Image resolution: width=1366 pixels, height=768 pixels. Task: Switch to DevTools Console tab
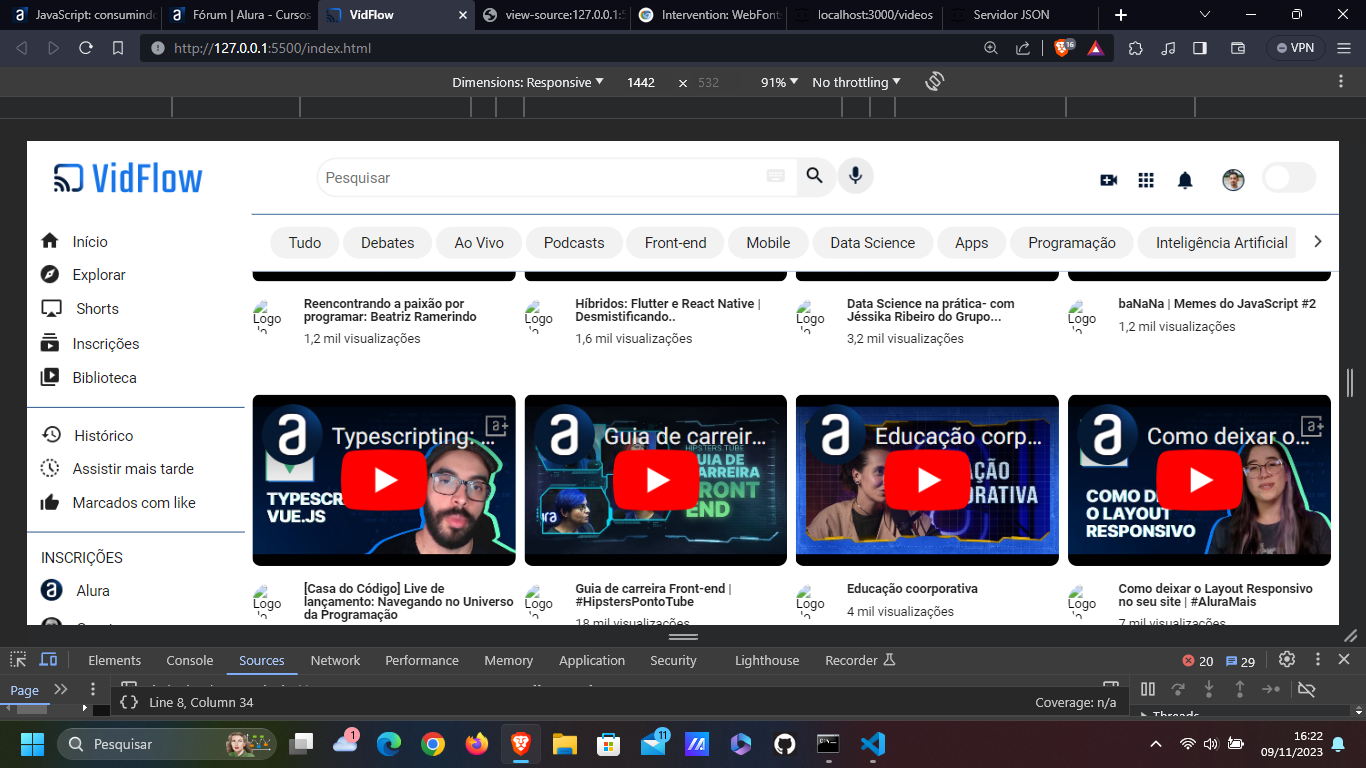190,660
